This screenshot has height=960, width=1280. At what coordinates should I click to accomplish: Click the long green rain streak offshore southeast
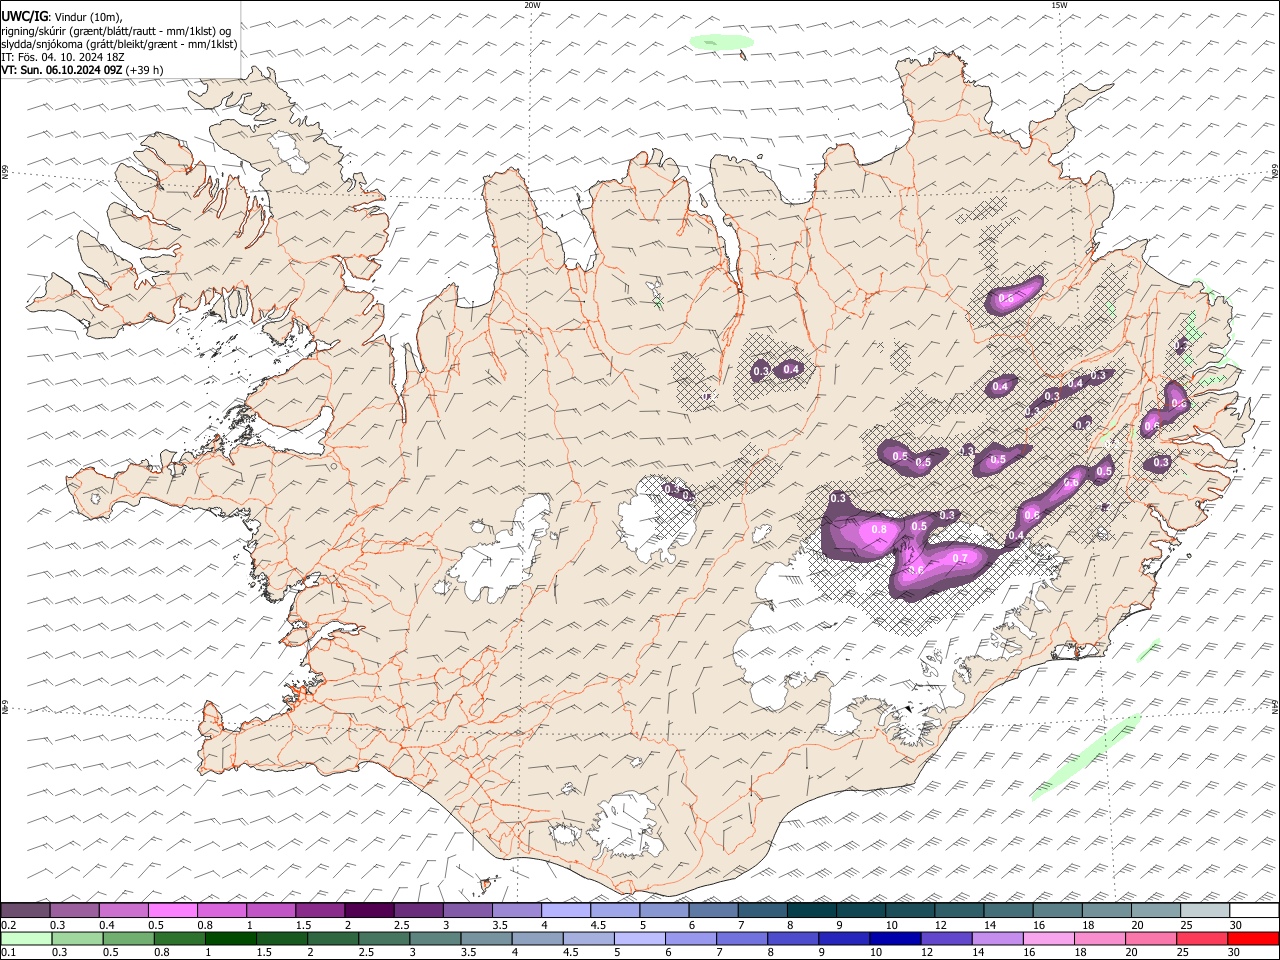1086,757
